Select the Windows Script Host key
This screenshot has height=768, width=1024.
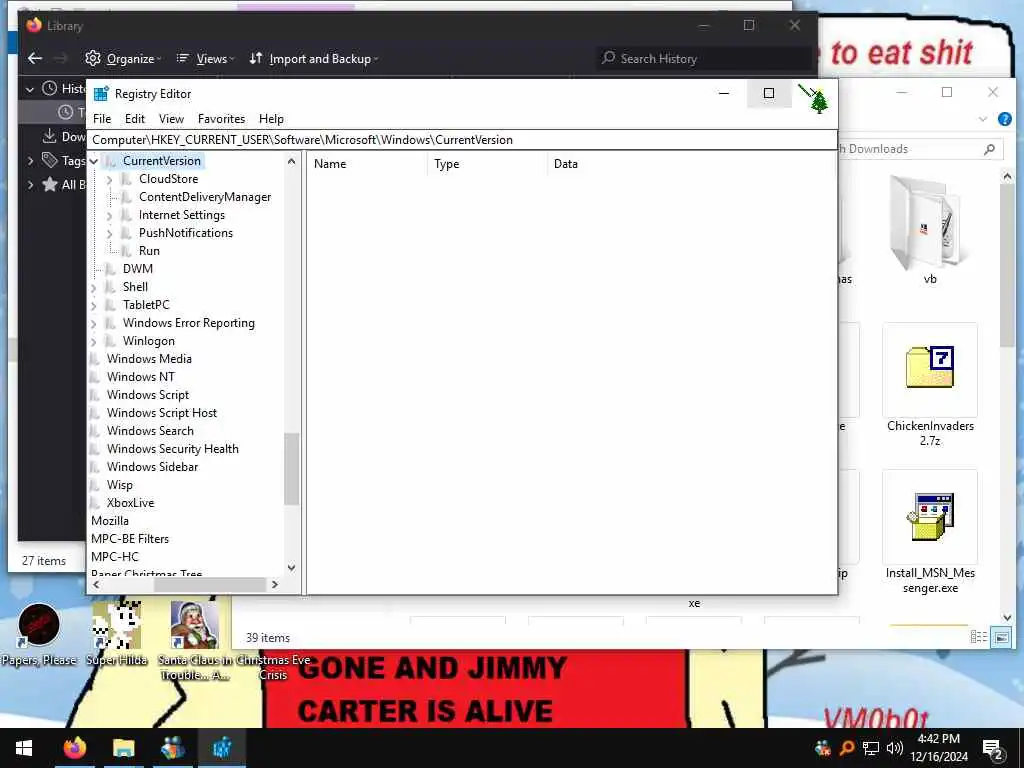161,413
